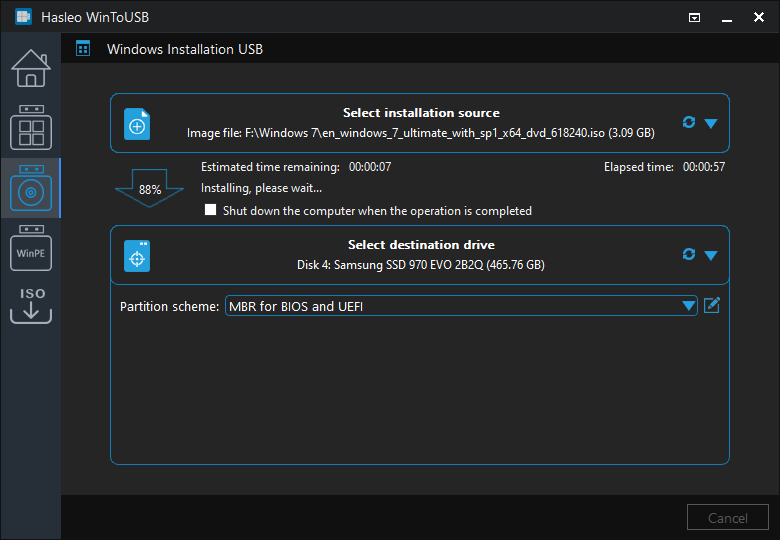Expand the destination drive dropdown arrow
Image resolution: width=780 pixels, height=540 pixels.
[711, 256]
